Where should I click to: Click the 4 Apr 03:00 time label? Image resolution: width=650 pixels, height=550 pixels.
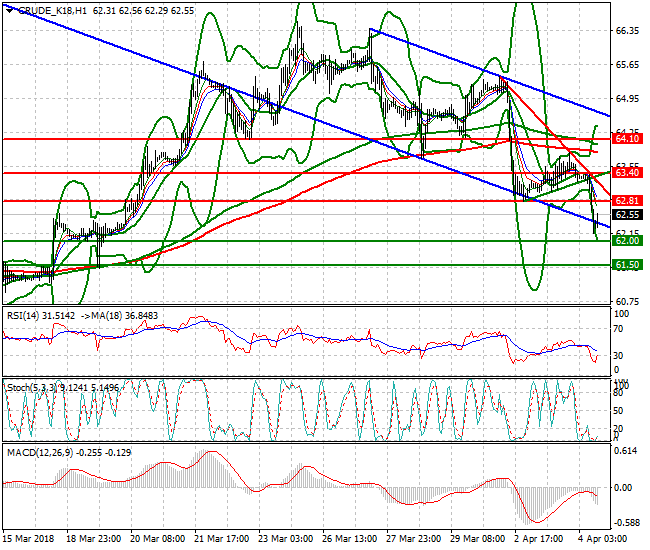[603, 539]
